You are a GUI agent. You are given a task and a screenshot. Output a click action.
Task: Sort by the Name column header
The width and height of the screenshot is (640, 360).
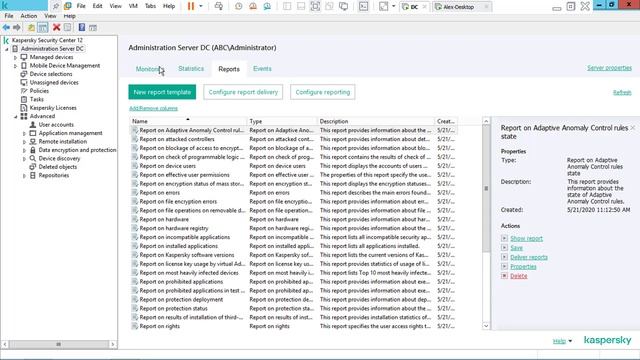click(189, 121)
